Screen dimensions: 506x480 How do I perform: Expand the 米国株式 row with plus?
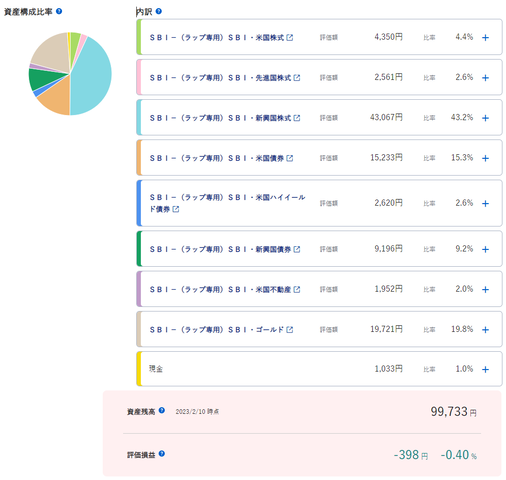pyautogui.click(x=485, y=37)
